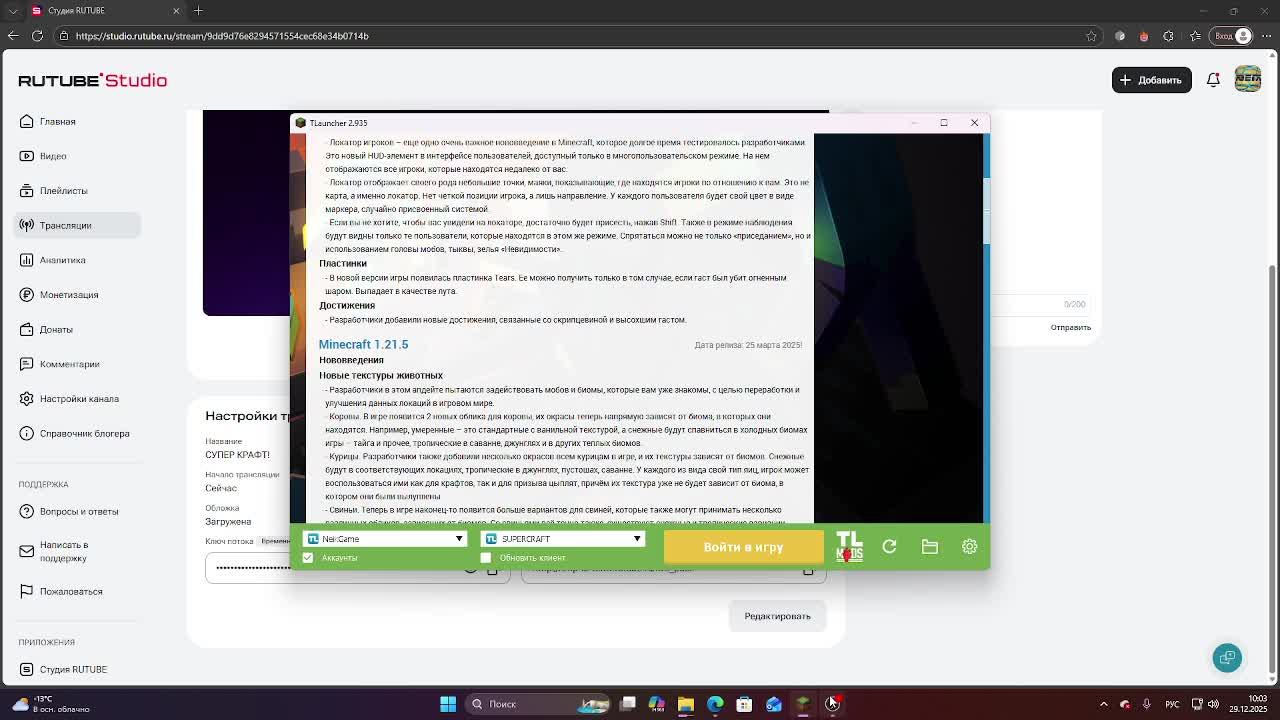Reload the page with browser refresh icon
1280x720 pixels.
point(37,36)
